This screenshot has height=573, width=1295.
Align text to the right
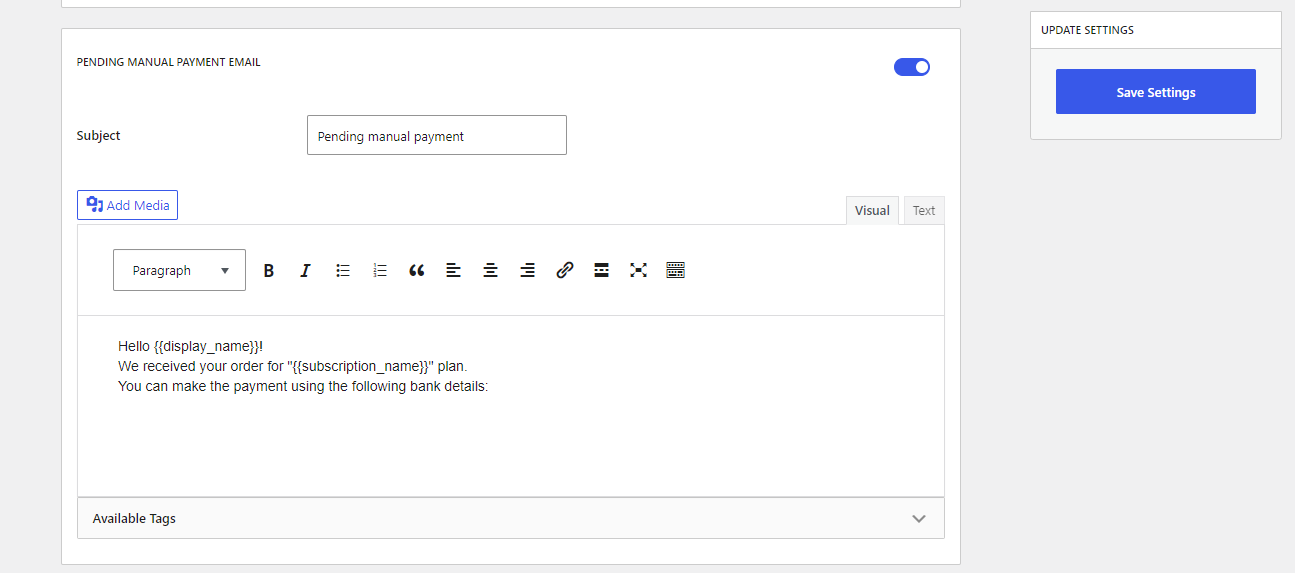[528, 270]
